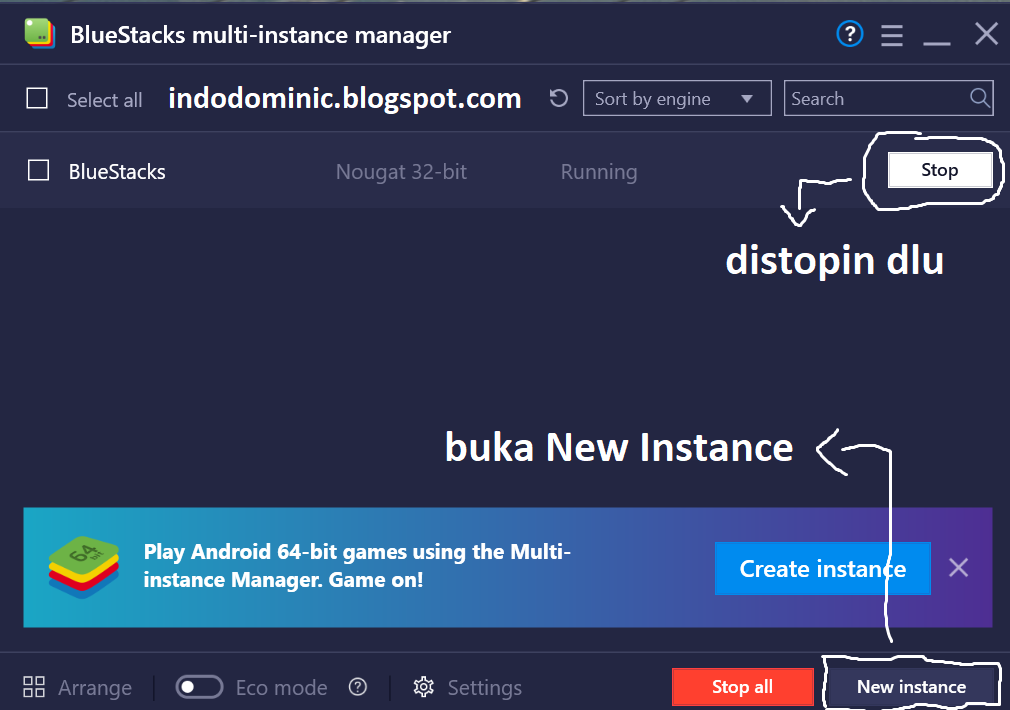Open the hamburger menu icon
The image size is (1010, 710).
click(891, 35)
